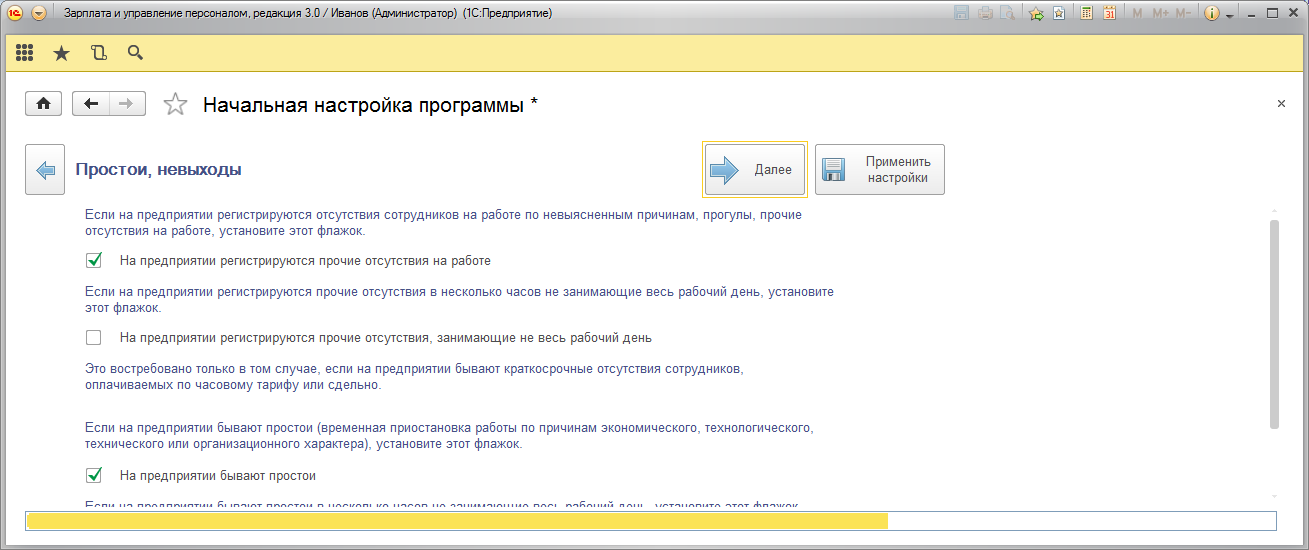Image resolution: width=1309 pixels, height=550 pixels.
Task: Open Favorites with the black star icon
Action: pos(61,53)
